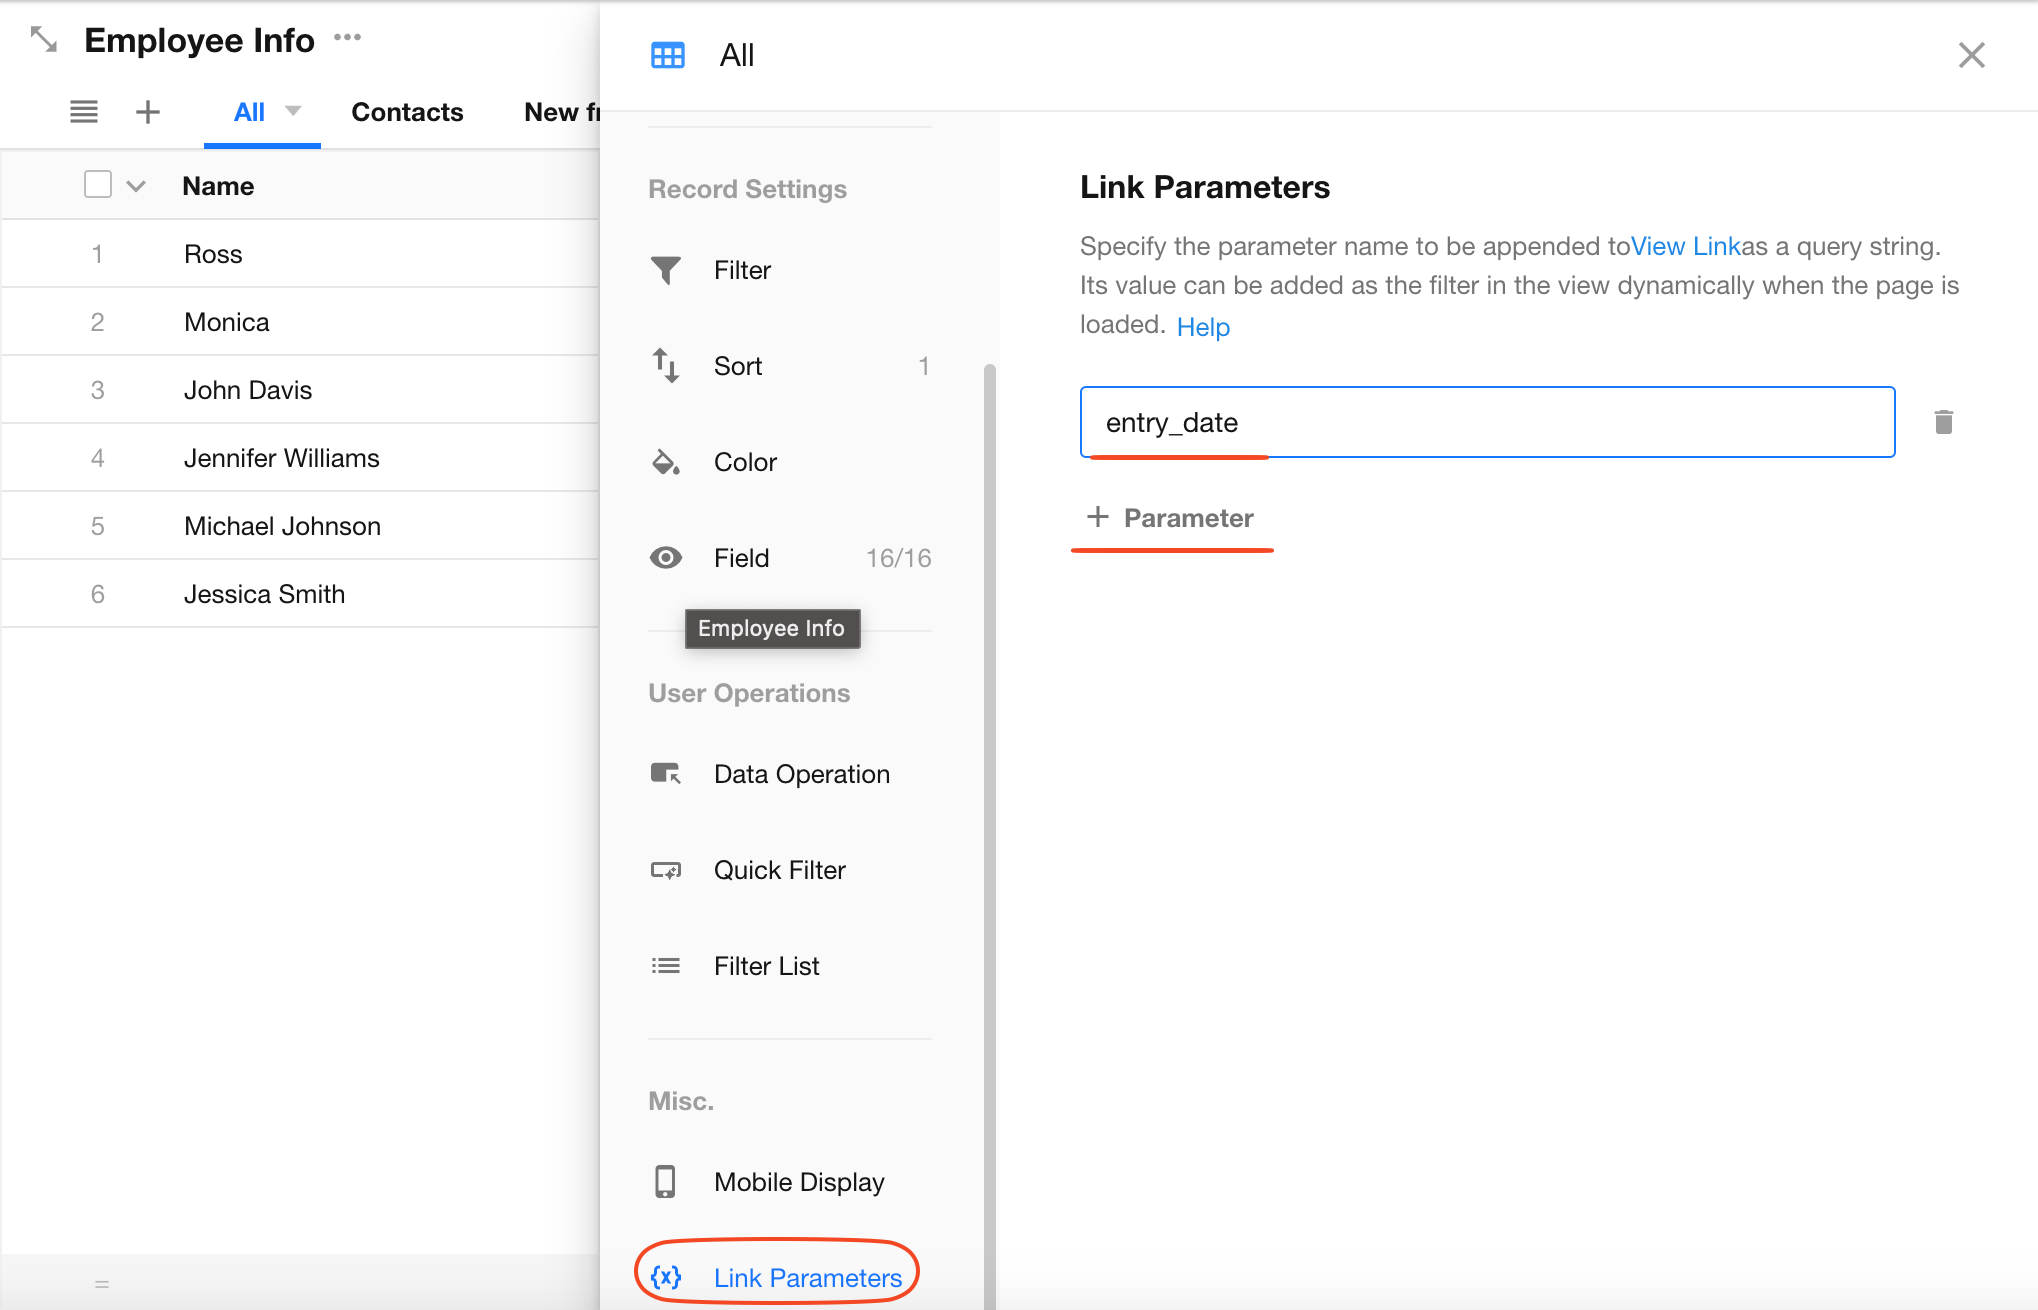Image resolution: width=2038 pixels, height=1310 pixels.
Task: Open Color settings with paint bucket
Action: [744, 462]
